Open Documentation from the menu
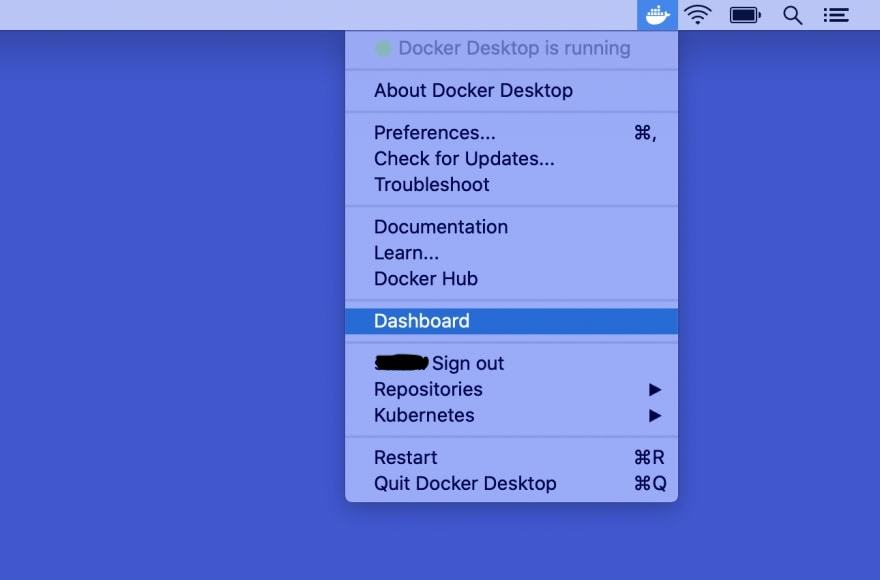880x580 pixels. (x=511, y=227)
